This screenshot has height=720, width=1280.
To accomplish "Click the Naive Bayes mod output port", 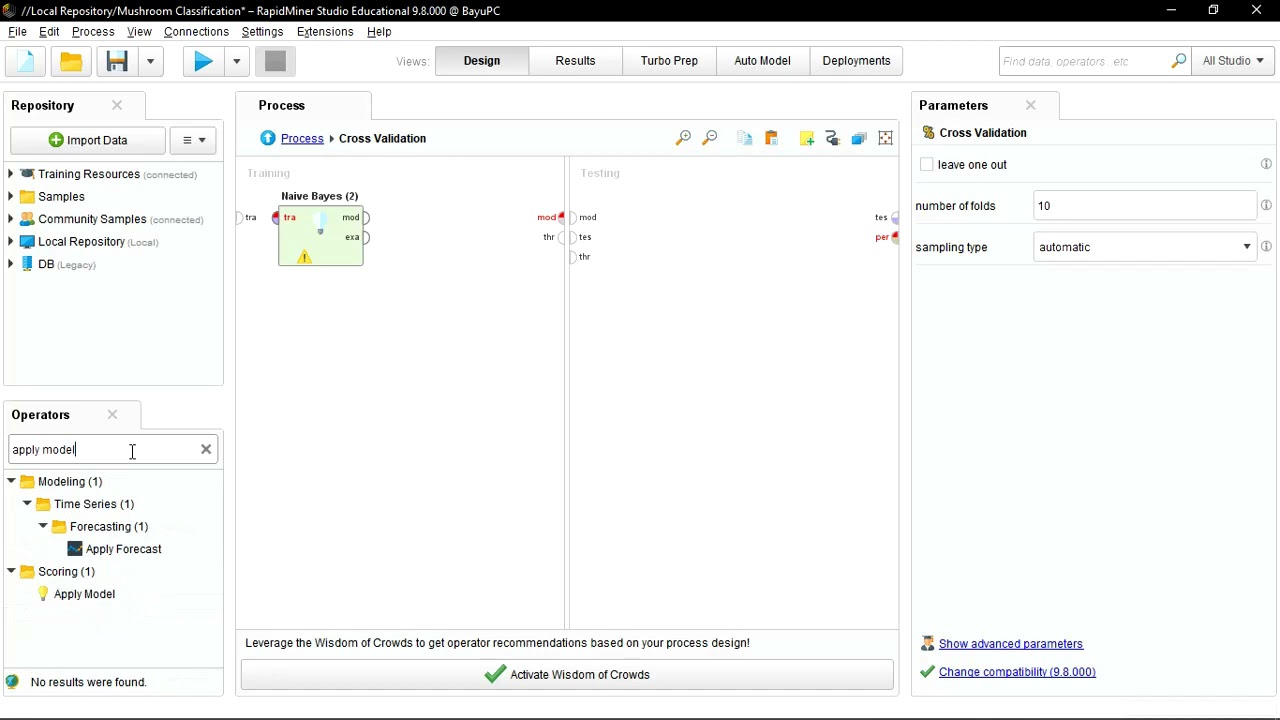I will tap(366, 217).
